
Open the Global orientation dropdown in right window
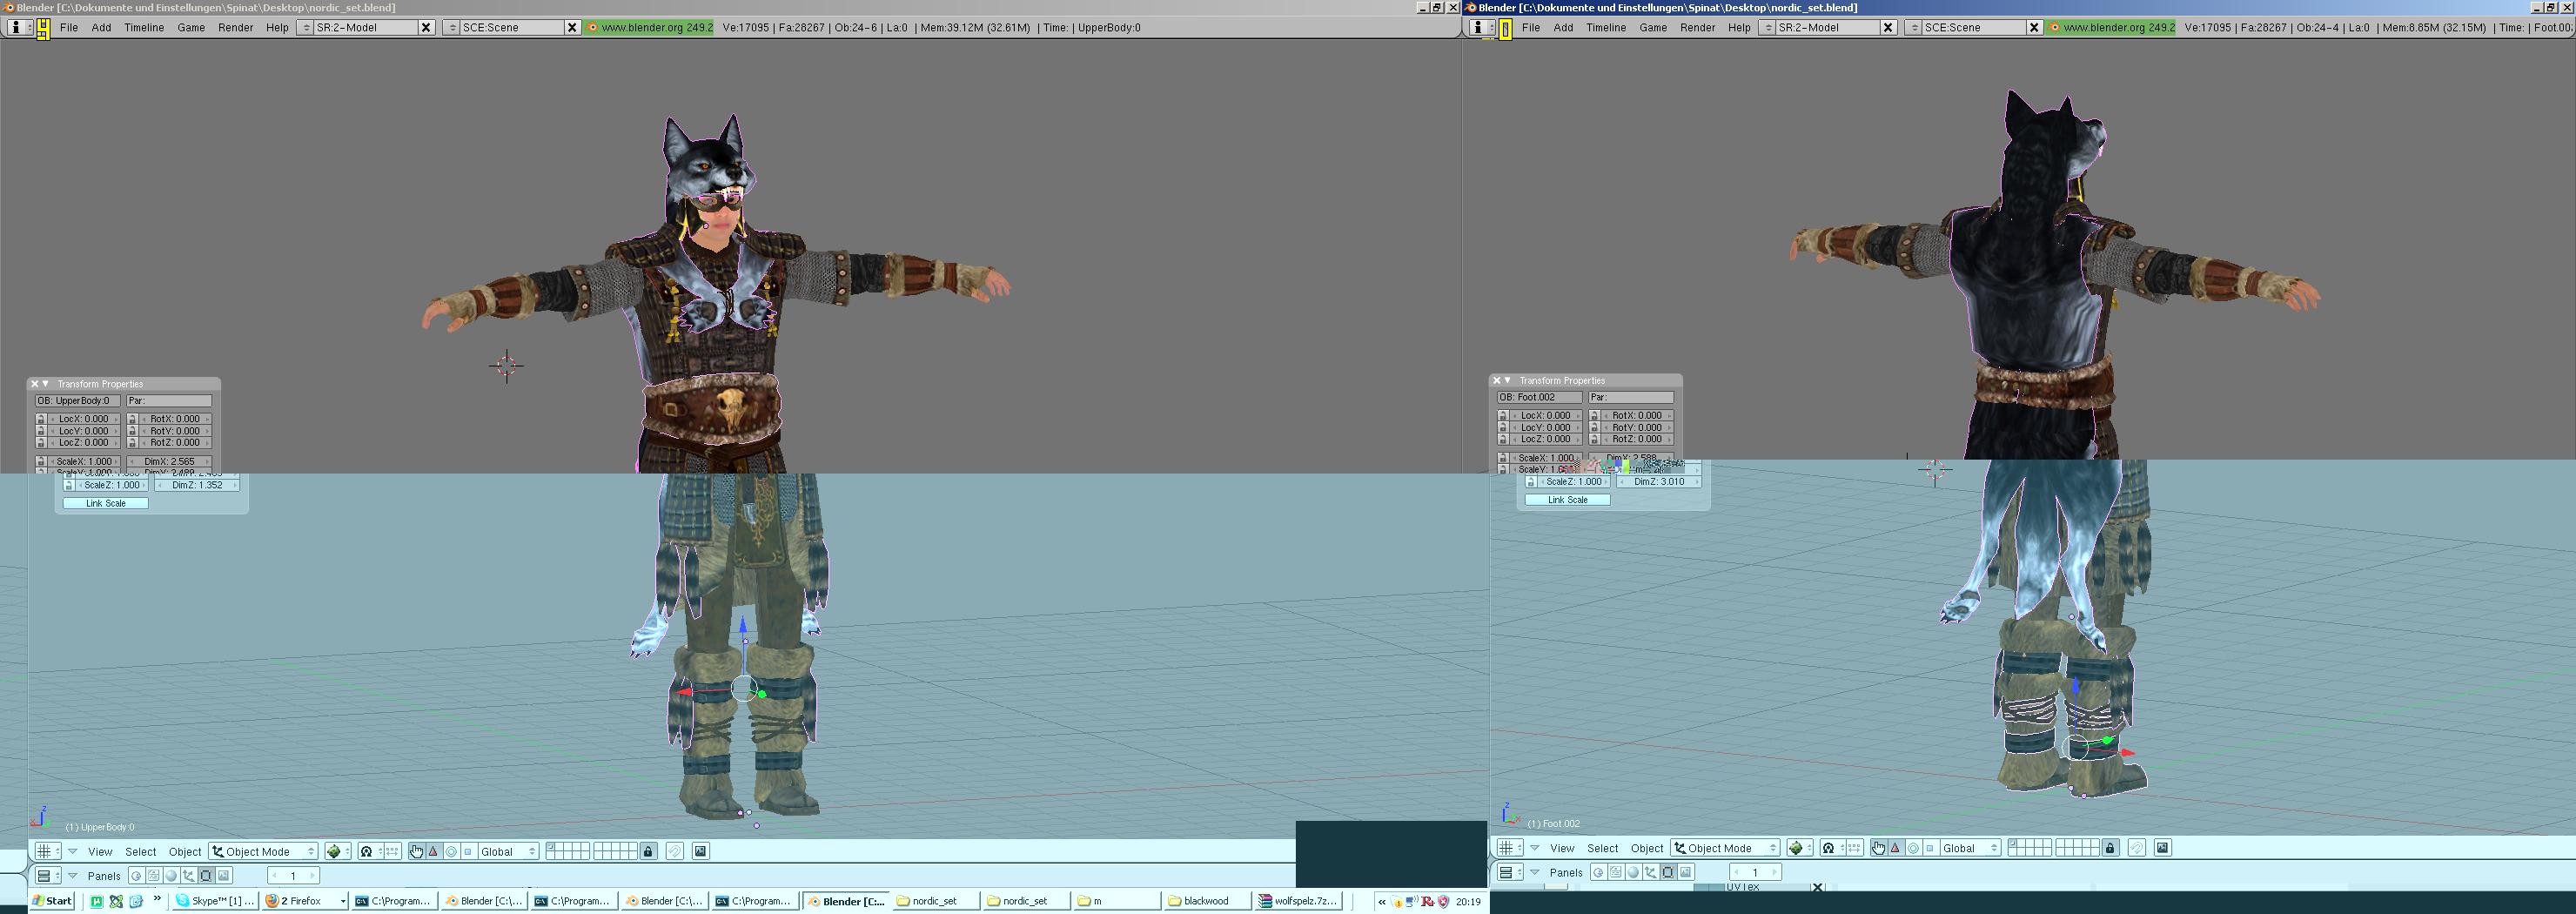[1971, 849]
